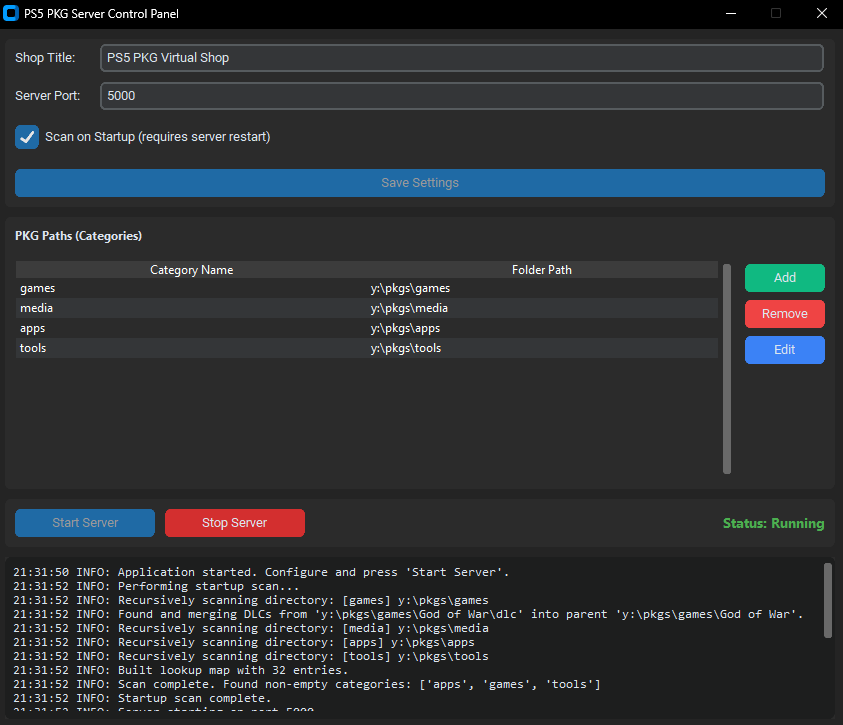Toggle Scan on Startup checkbox

[27, 137]
